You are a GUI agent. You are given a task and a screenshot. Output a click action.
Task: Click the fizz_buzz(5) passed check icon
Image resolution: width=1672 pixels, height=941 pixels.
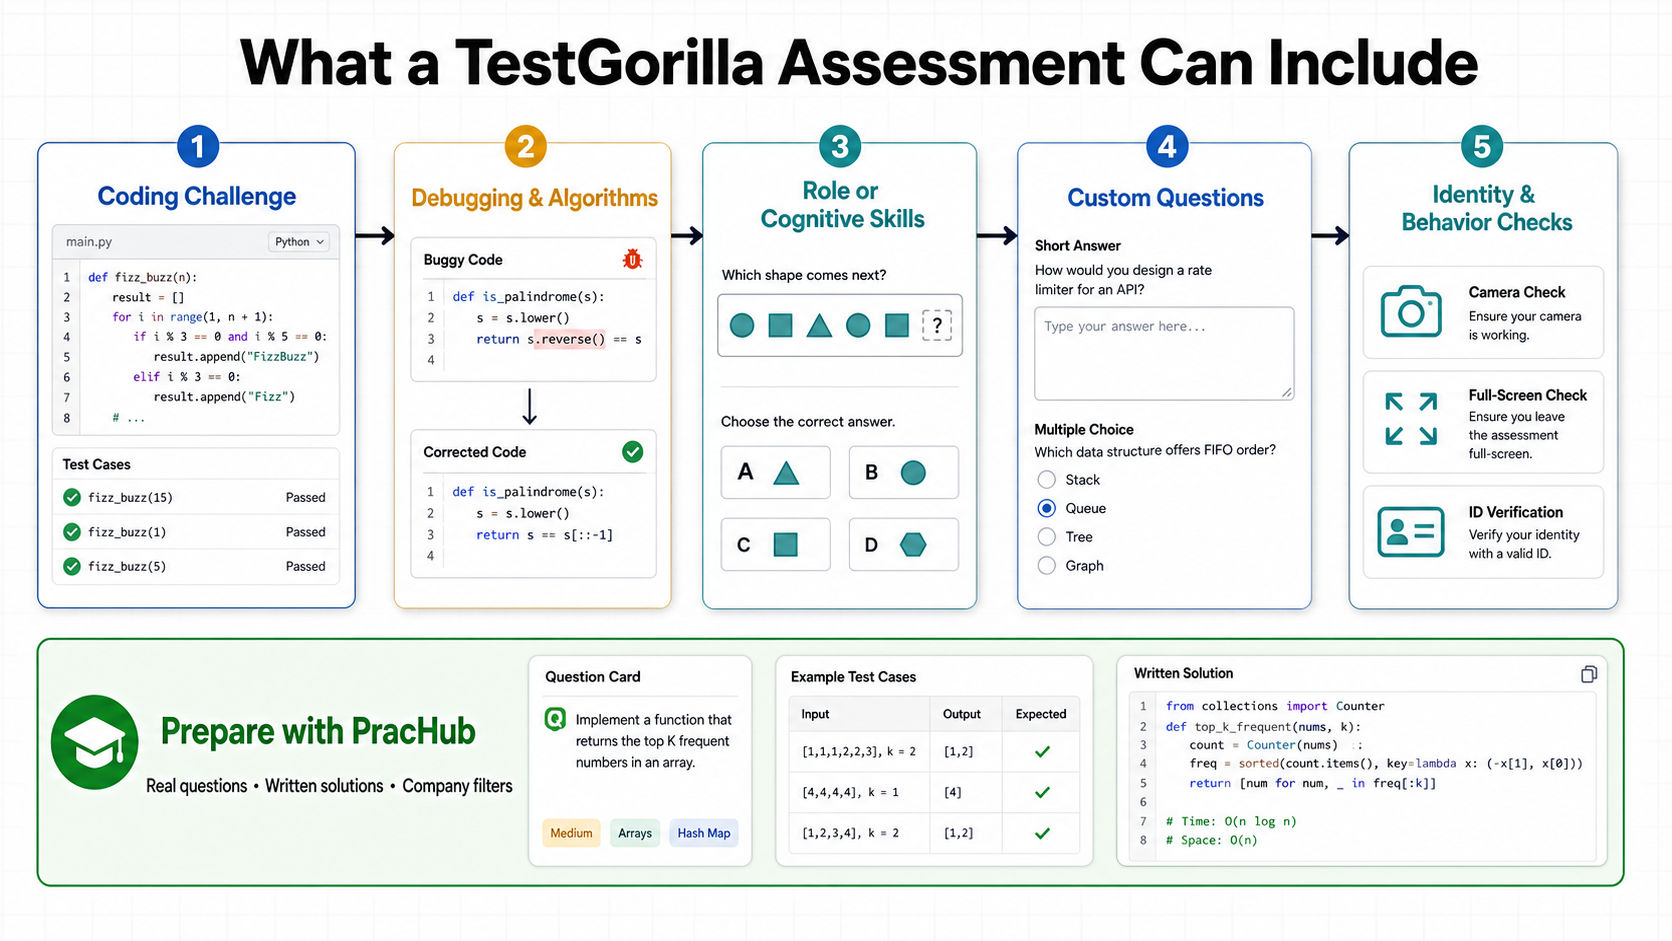coord(72,566)
